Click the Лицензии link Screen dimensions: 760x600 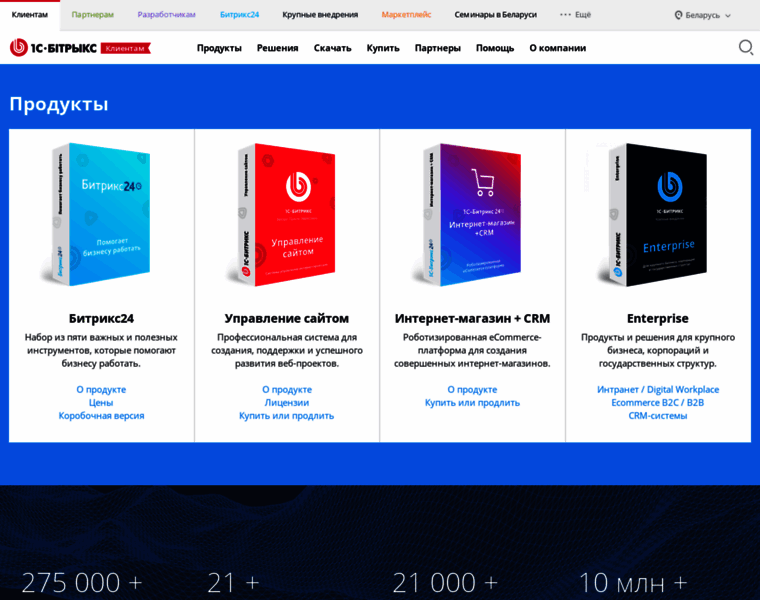[x=286, y=402]
